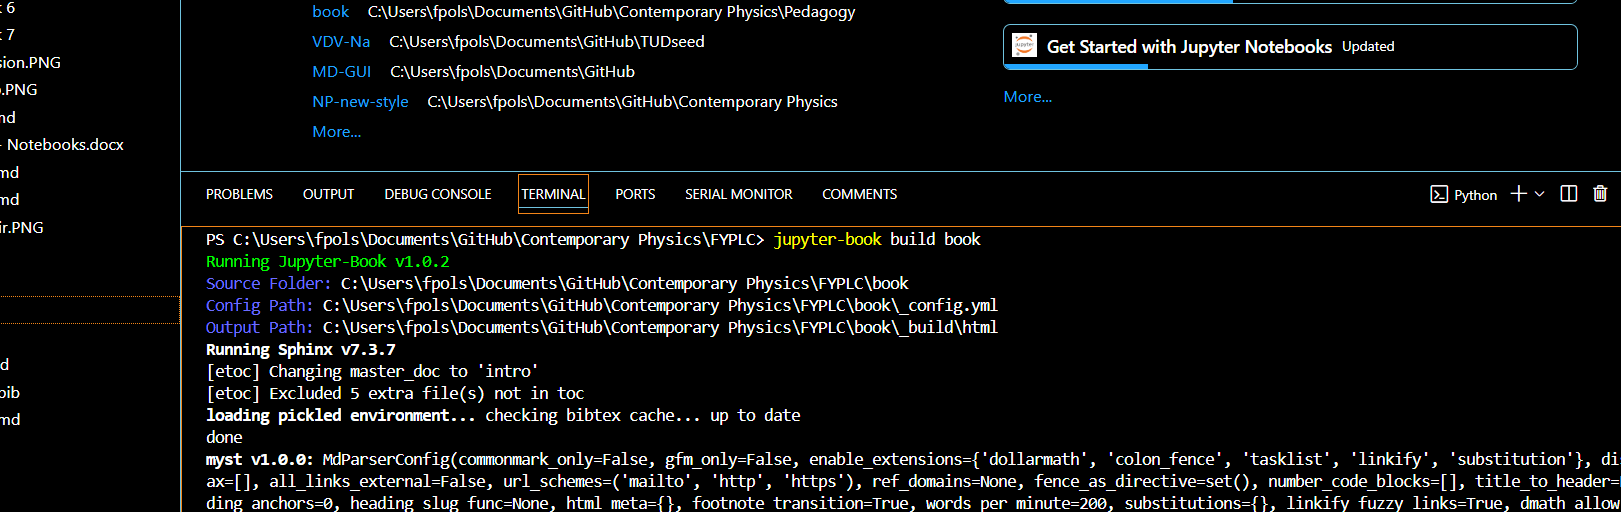1621x512 pixels.
Task: Select the DEBUG CONSOLE tab
Action: coord(437,194)
